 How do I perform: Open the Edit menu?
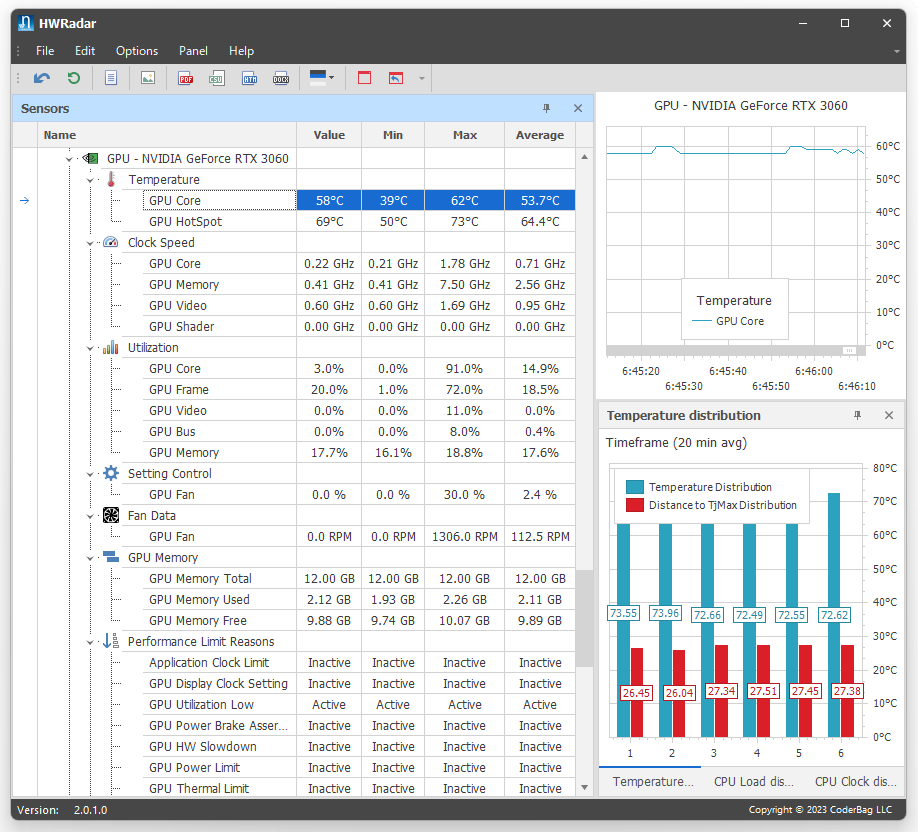[x=85, y=51]
